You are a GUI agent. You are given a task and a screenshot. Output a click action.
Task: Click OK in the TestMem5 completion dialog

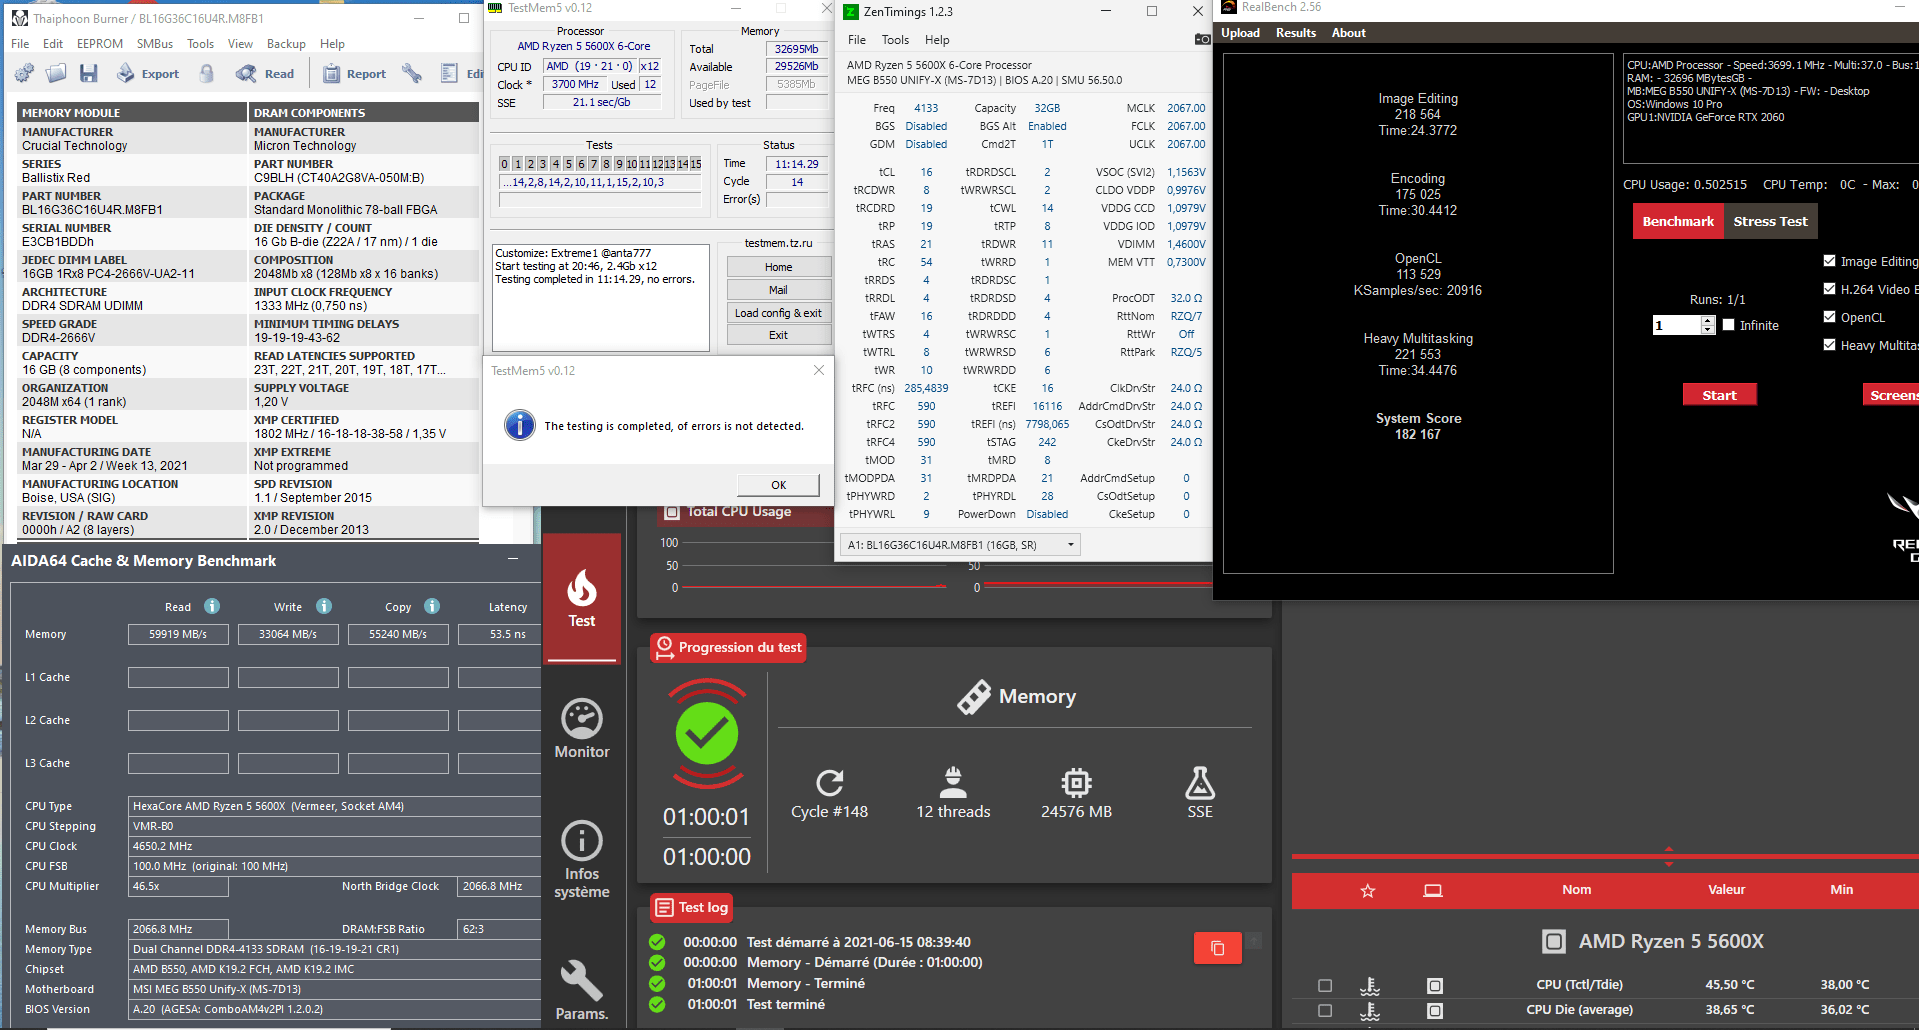(778, 485)
